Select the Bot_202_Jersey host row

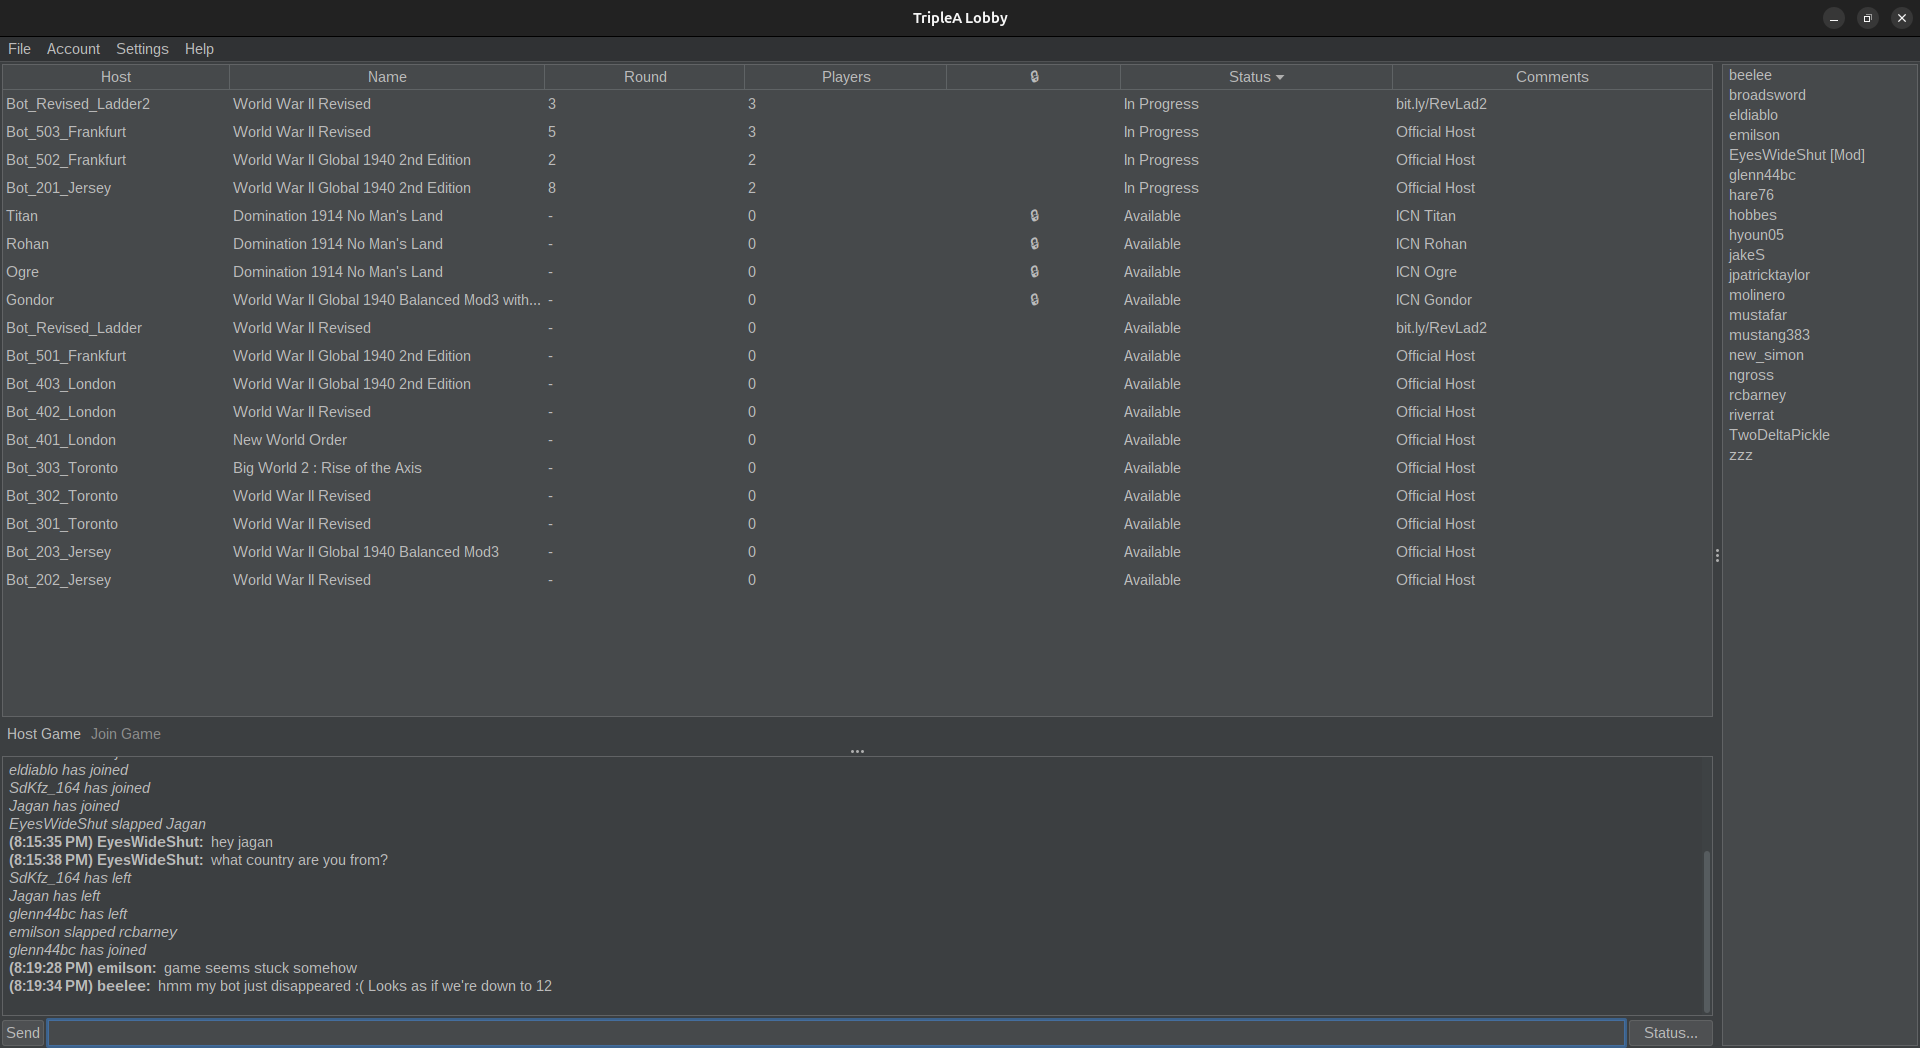(x=857, y=580)
